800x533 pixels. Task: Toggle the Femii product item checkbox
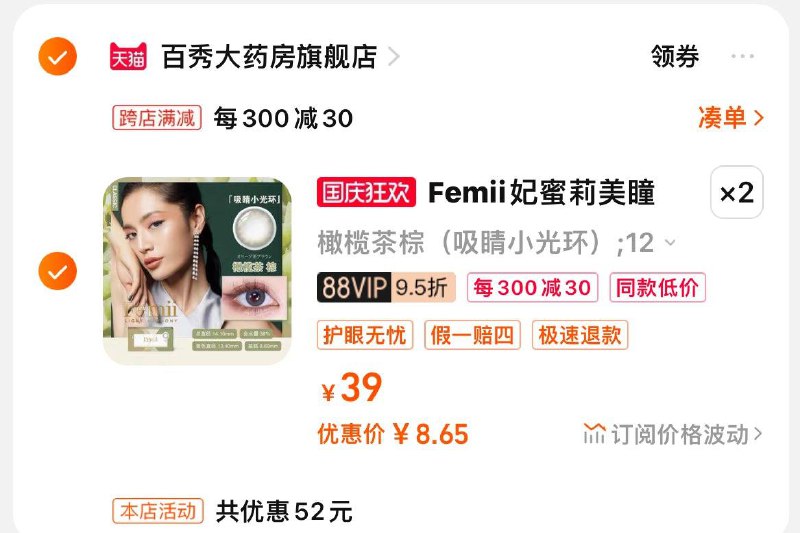click(58, 271)
